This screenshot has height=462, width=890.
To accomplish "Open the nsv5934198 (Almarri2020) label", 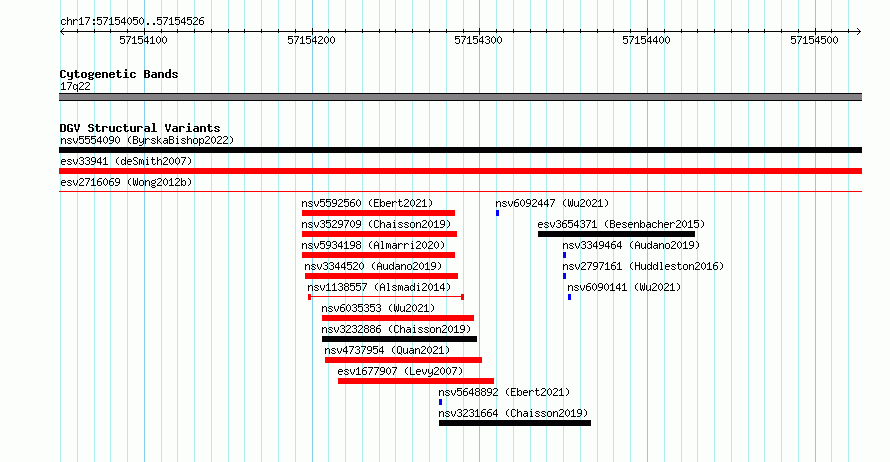I will click(373, 245).
